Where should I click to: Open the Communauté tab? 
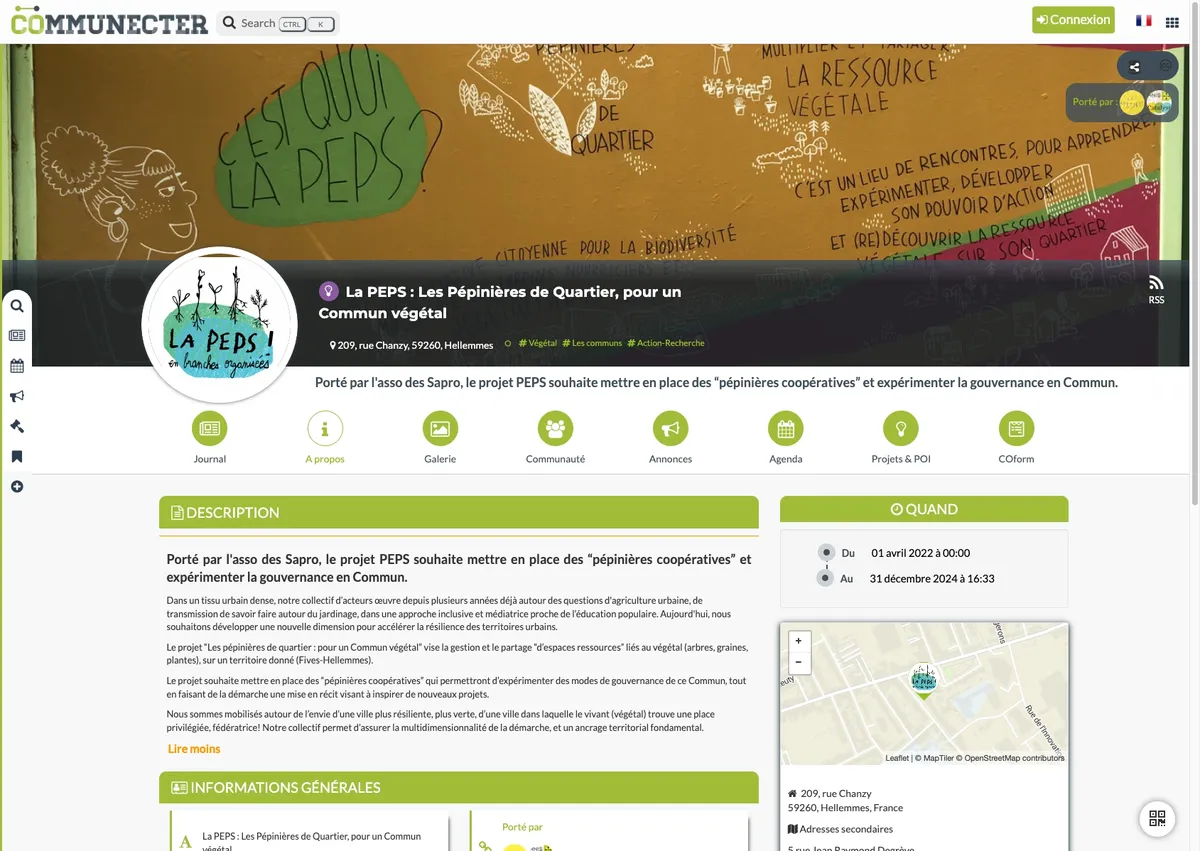click(555, 437)
